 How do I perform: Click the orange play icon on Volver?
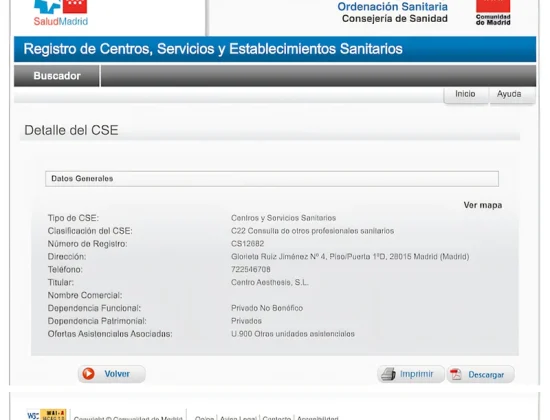(x=88, y=374)
